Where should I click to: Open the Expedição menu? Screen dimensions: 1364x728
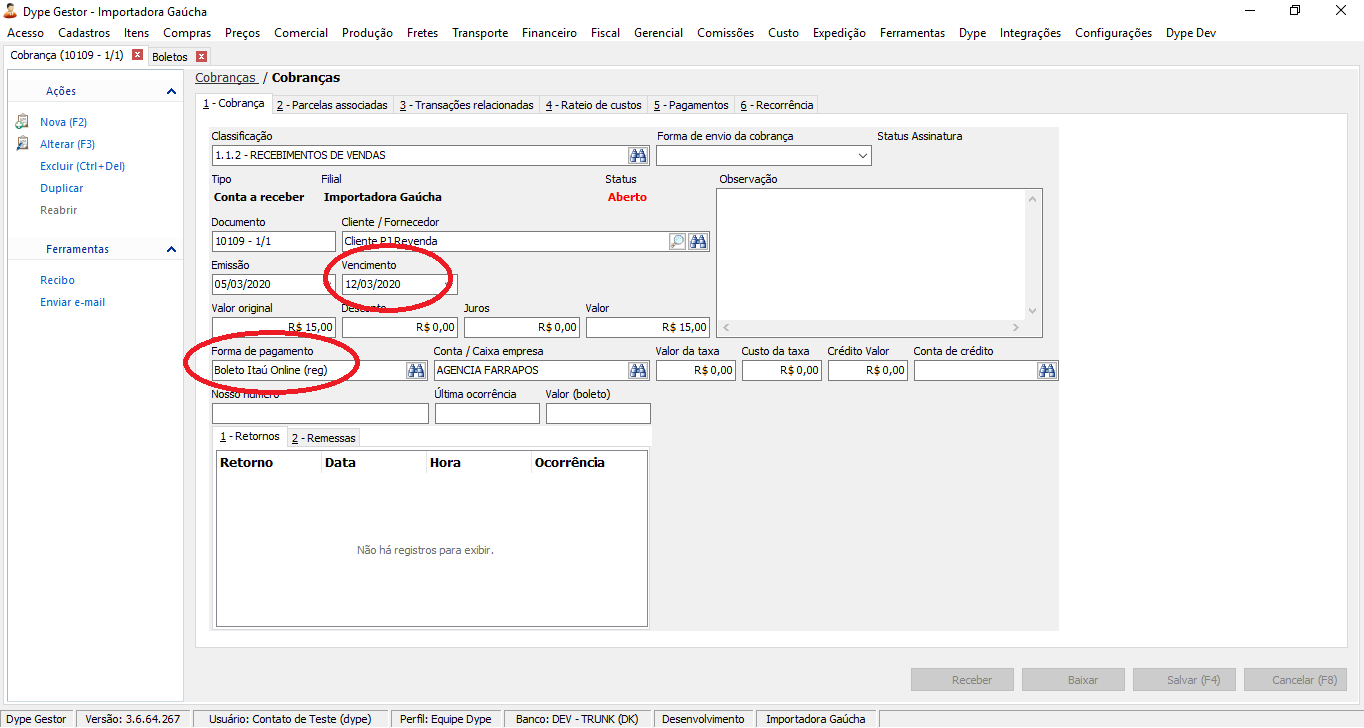coord(839,33)
